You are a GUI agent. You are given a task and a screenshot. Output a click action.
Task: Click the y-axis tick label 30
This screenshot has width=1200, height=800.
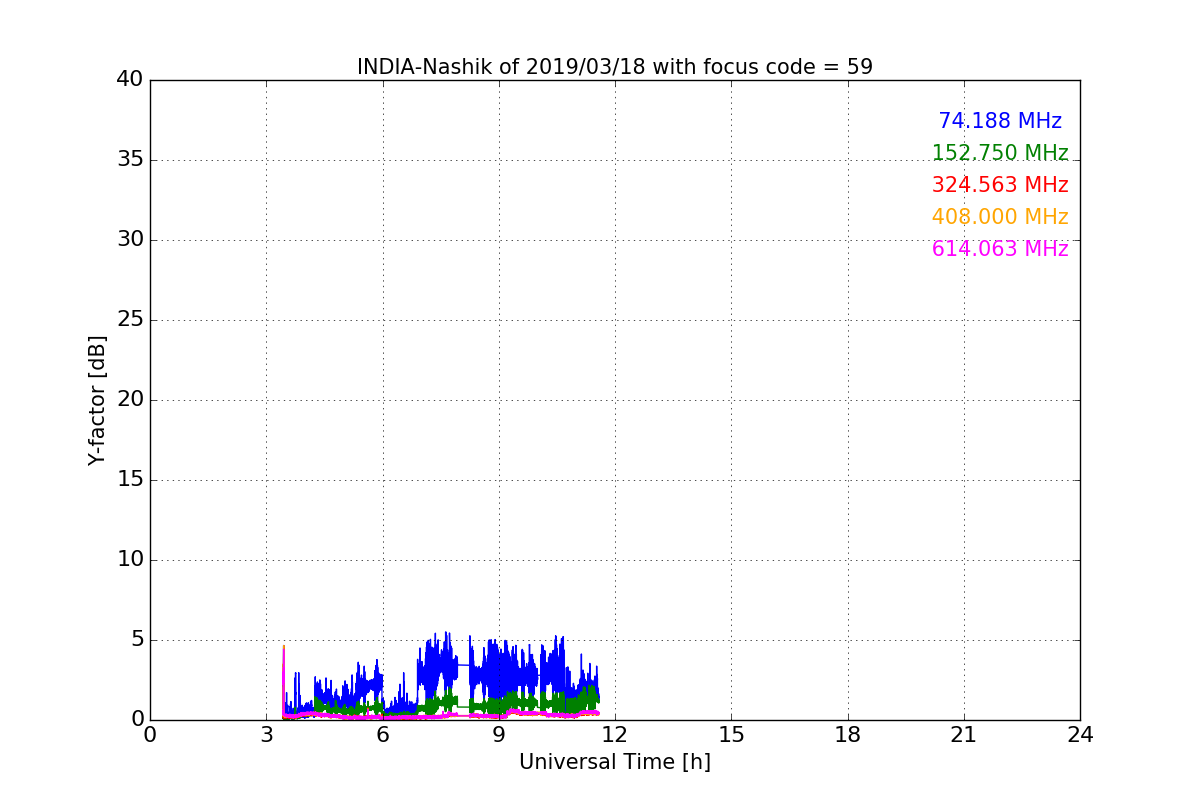(x=130, y=240)
